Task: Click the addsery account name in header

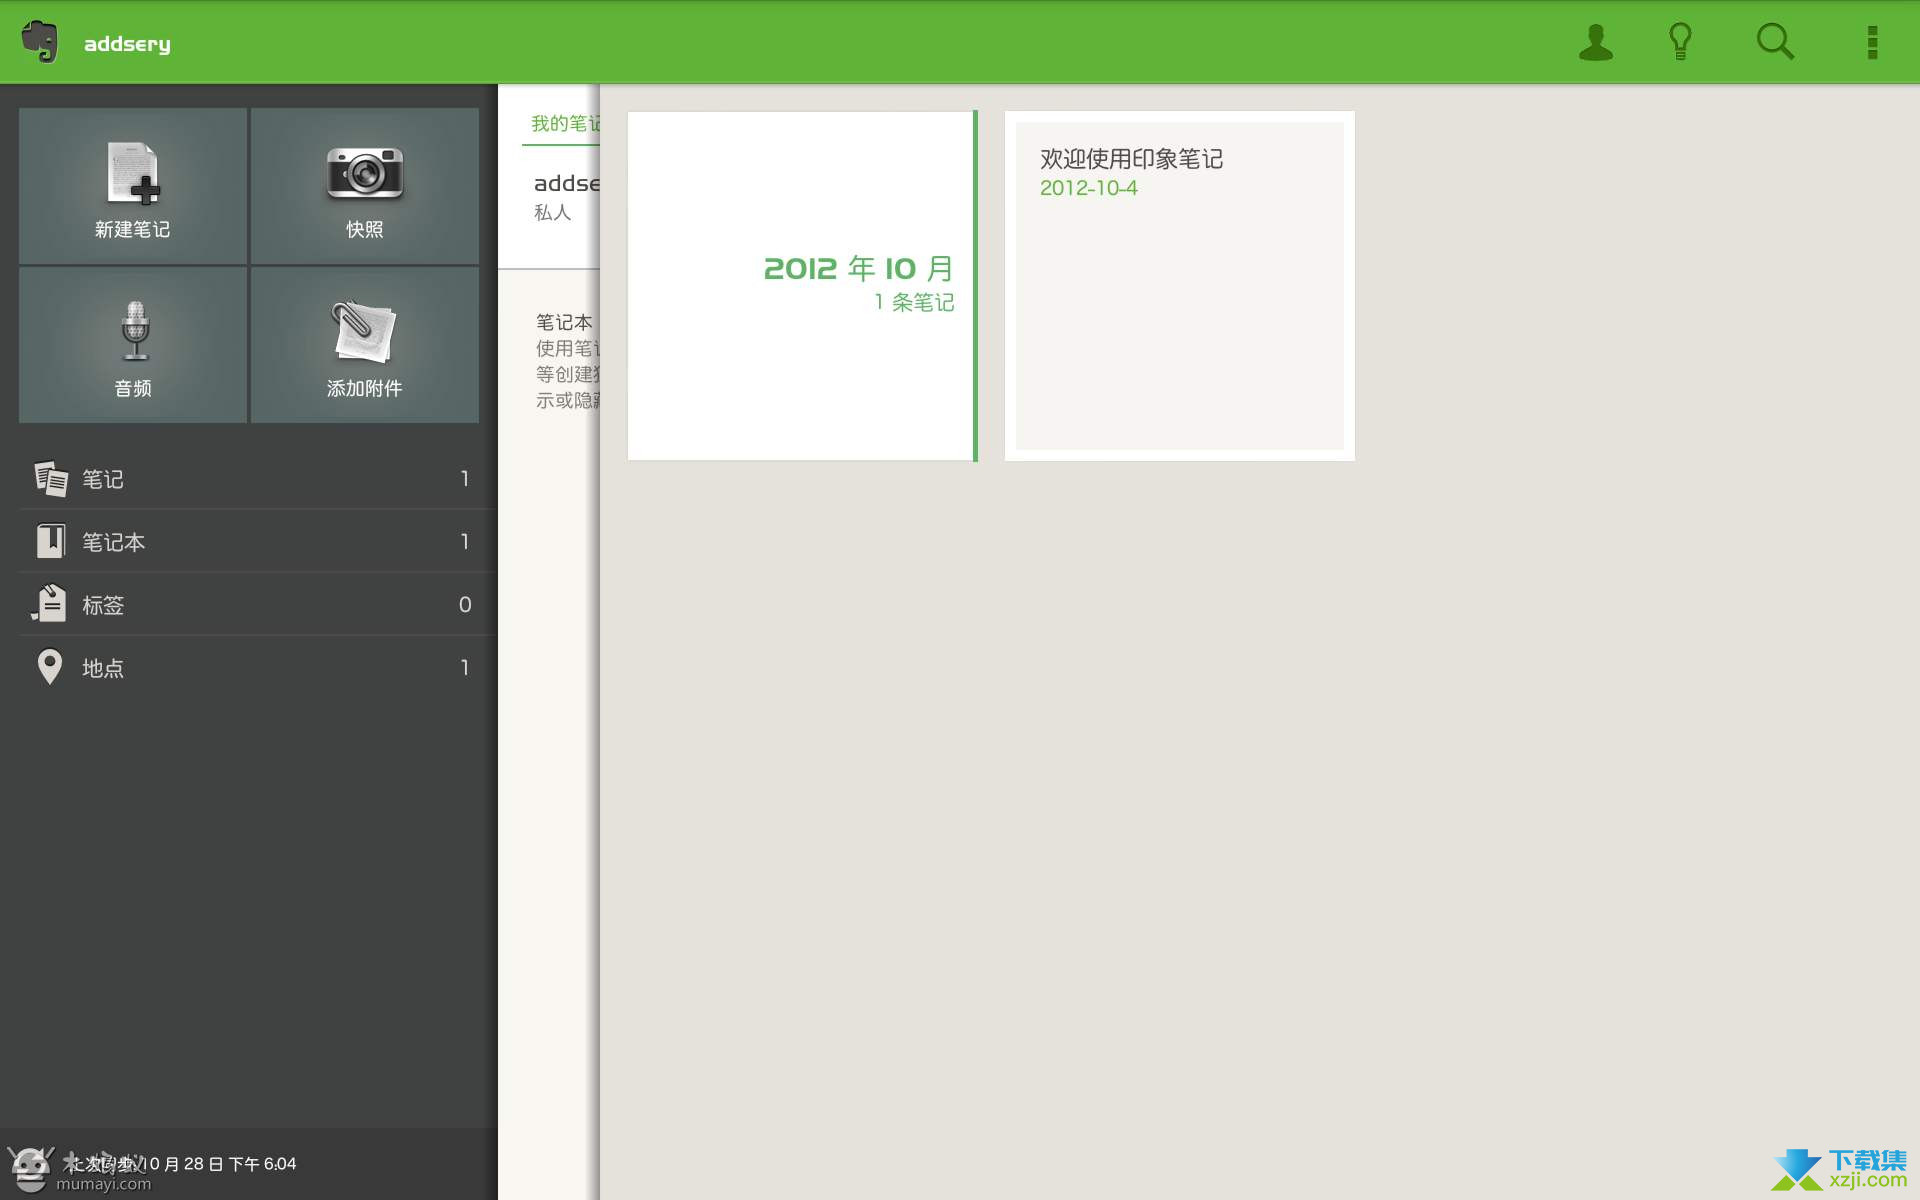Action: [127, 44]
